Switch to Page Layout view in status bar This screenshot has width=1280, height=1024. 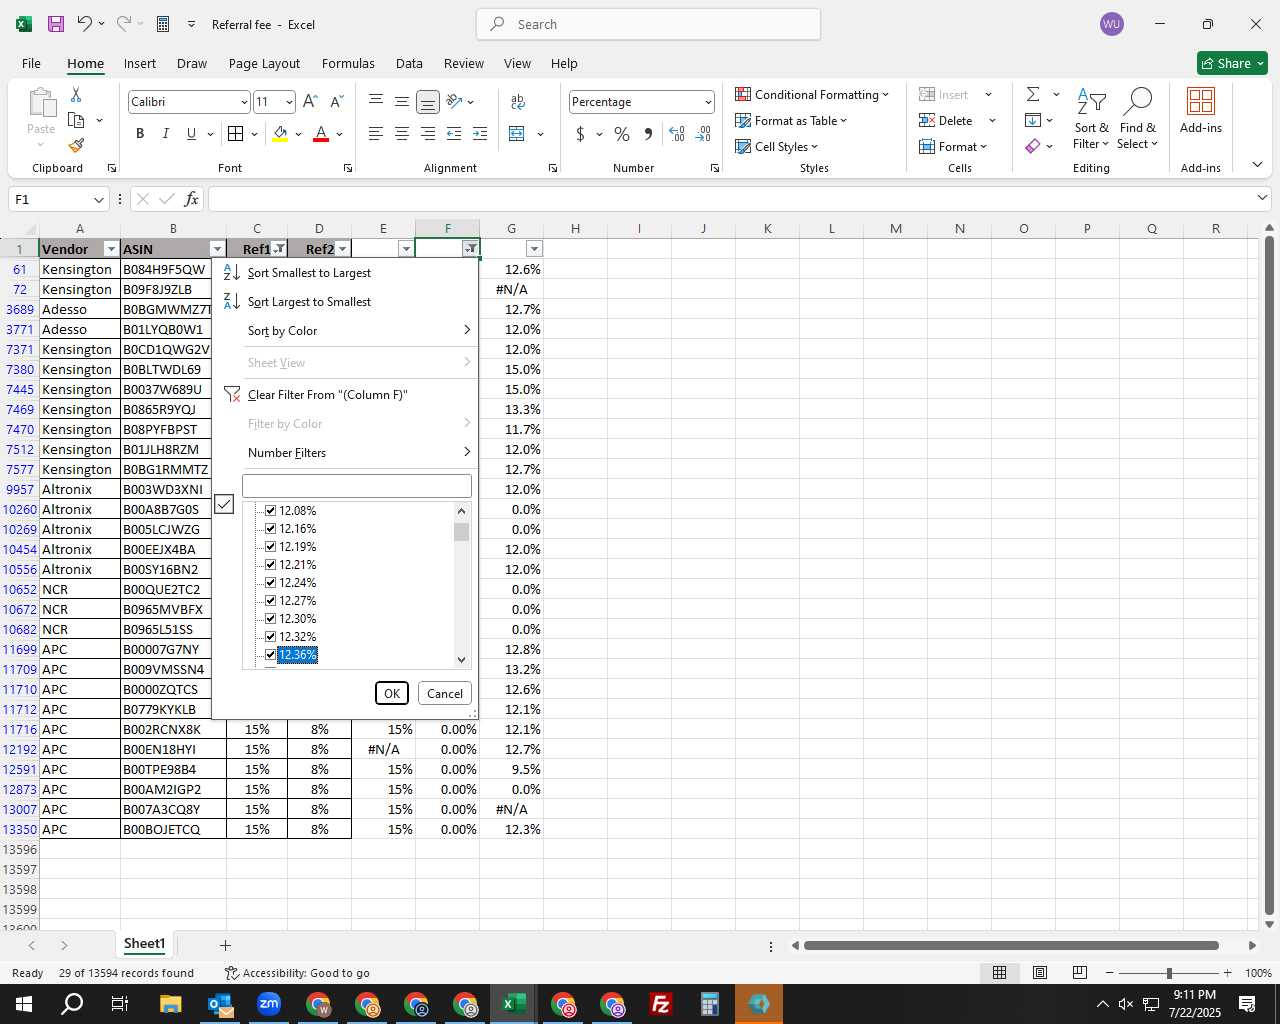1040,973
